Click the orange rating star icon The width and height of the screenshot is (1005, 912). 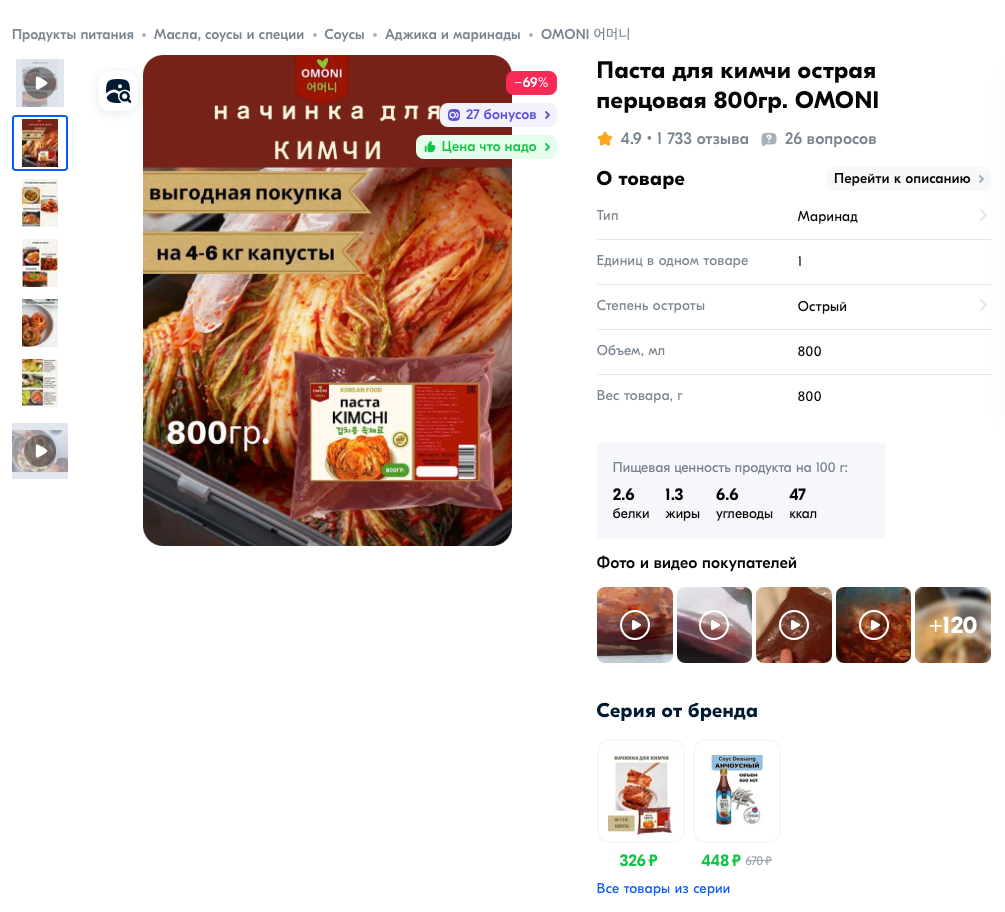click(x=604, y=139)
